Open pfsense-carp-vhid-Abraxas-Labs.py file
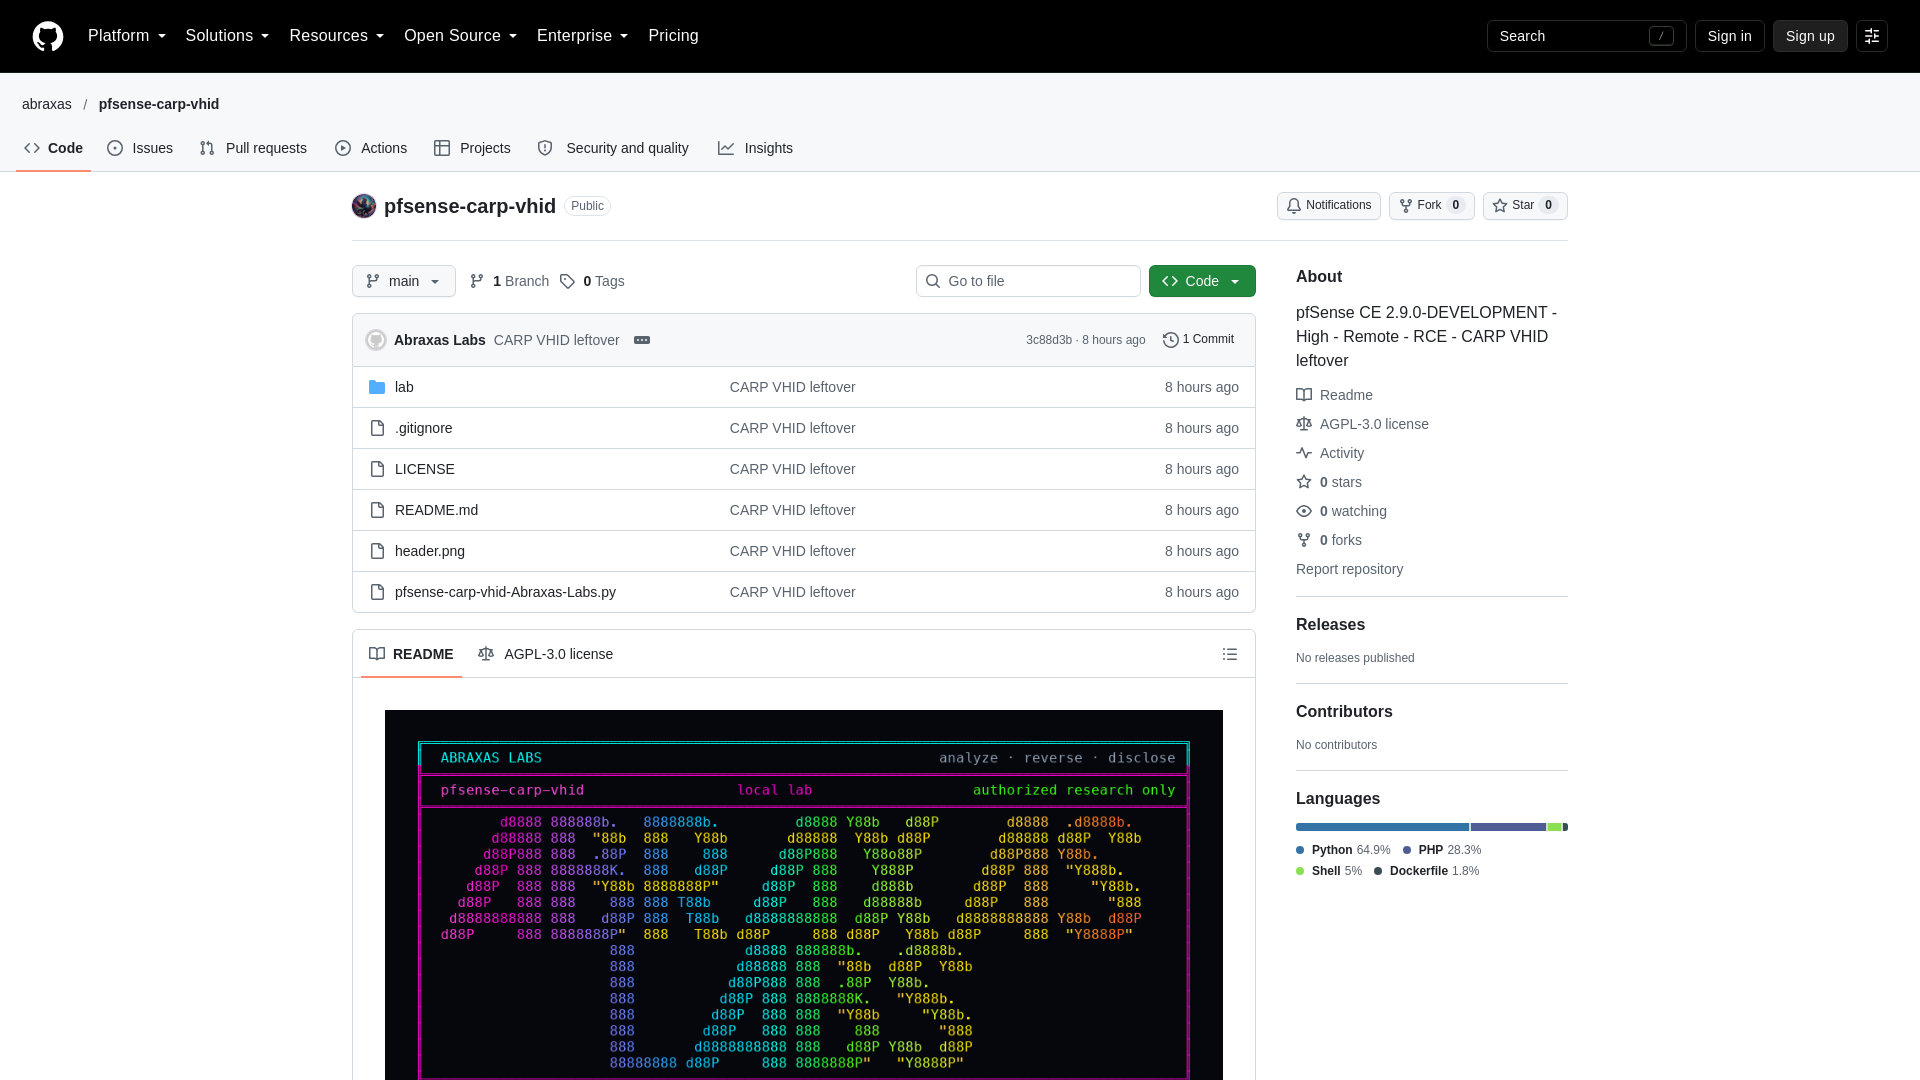This screenshot has height=1080, width=1920. (x=505, y=592)
